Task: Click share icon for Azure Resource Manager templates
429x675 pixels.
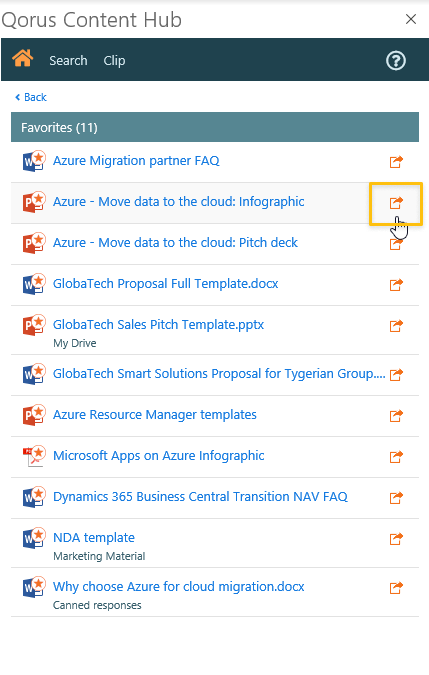Action: [396, 416]
